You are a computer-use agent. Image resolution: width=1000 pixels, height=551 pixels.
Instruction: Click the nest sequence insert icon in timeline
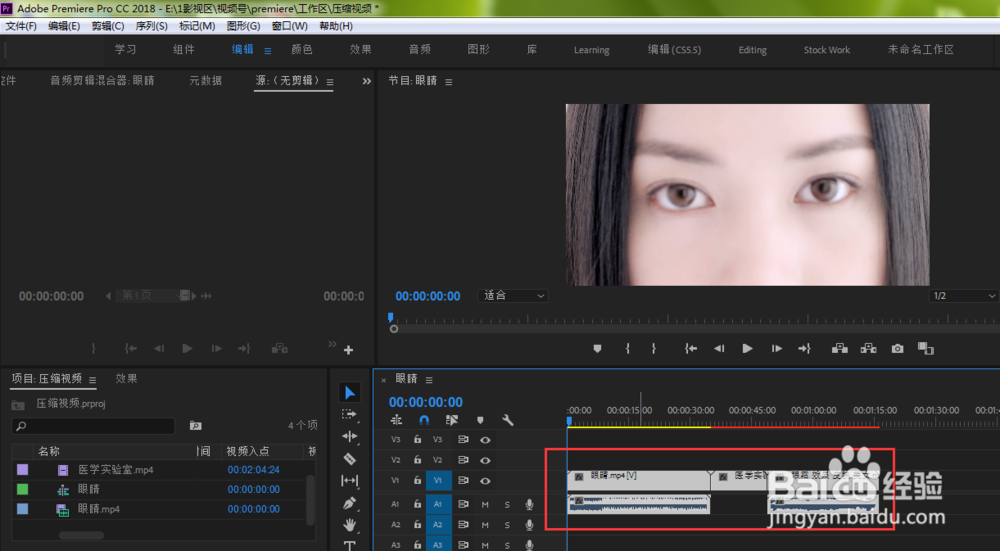[396, 420]
